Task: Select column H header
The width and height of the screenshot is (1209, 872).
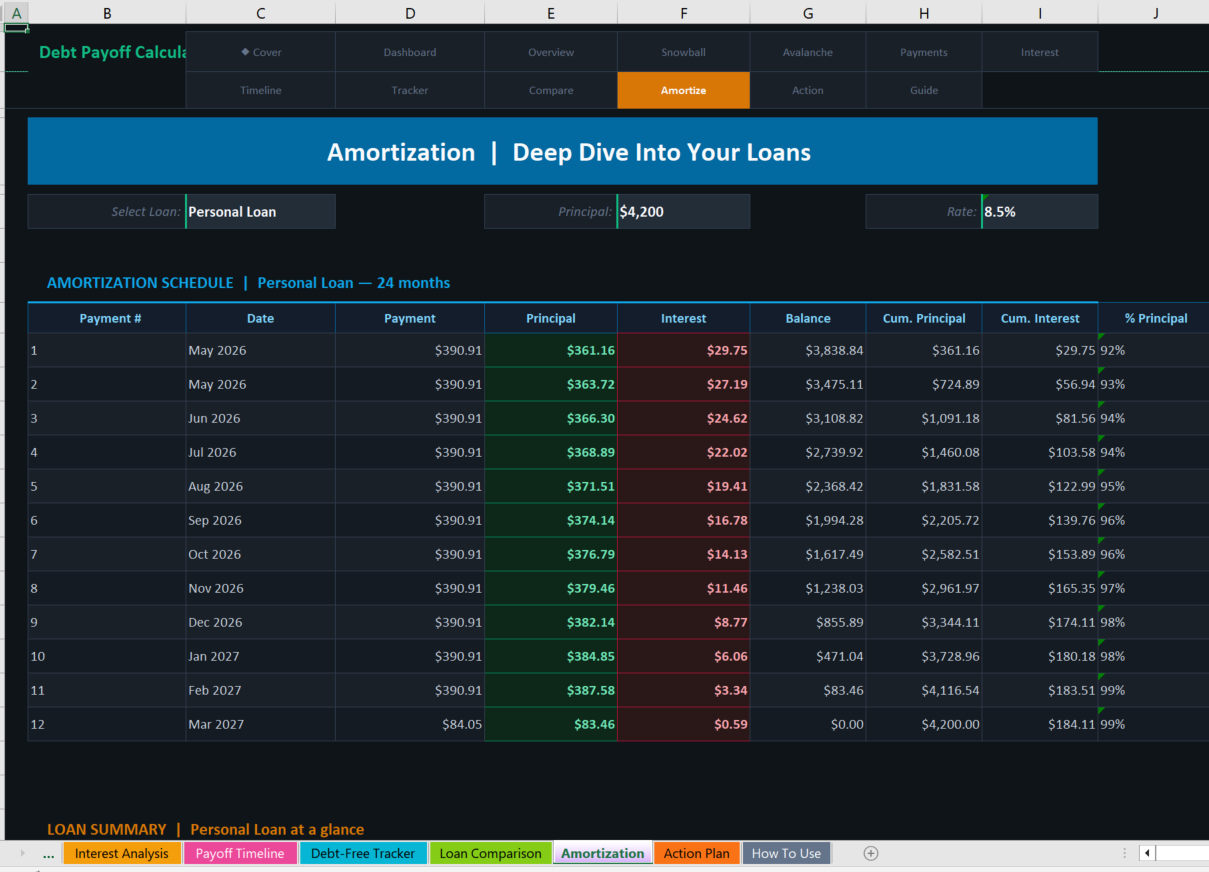Action: coord(924,13)
